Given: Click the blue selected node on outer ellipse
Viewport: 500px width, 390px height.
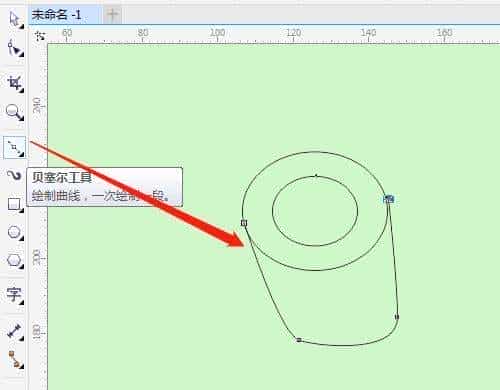Looking at the screenshot, I should (x=389, y=199).
